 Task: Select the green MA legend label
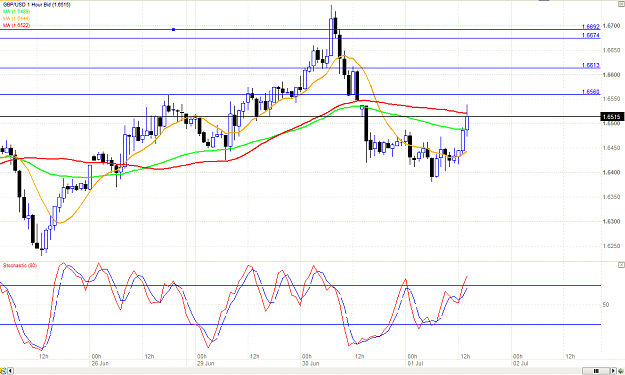pyautogui.click(x=16, y=12)
